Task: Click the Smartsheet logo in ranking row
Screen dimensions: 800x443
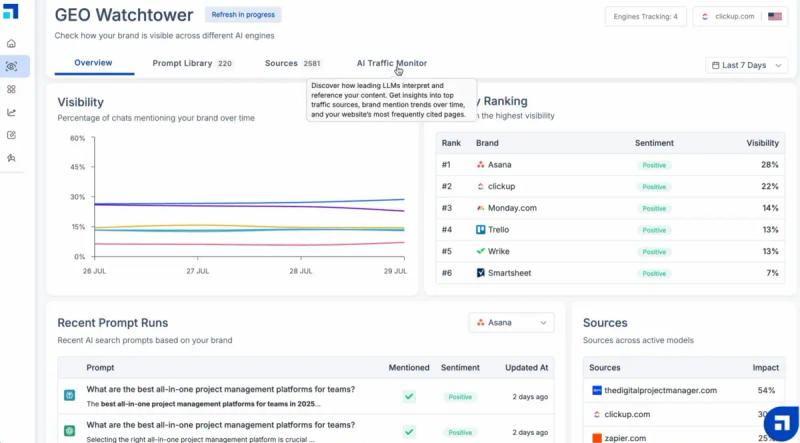Action: tap(481, 273)
